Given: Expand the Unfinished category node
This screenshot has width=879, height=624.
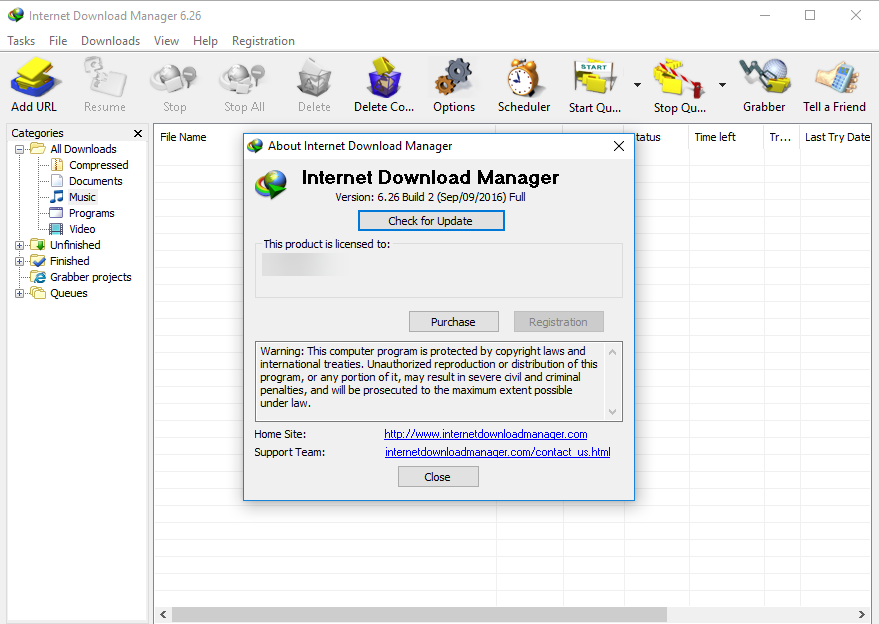Looking at the screenshot, I should (19, 245).
